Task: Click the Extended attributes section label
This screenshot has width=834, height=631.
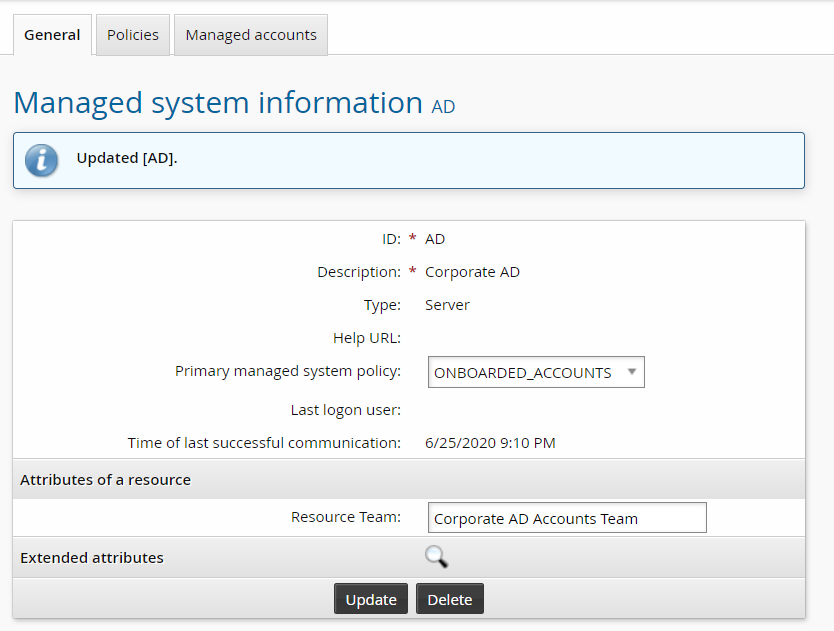Action: (x=92, y=558)
